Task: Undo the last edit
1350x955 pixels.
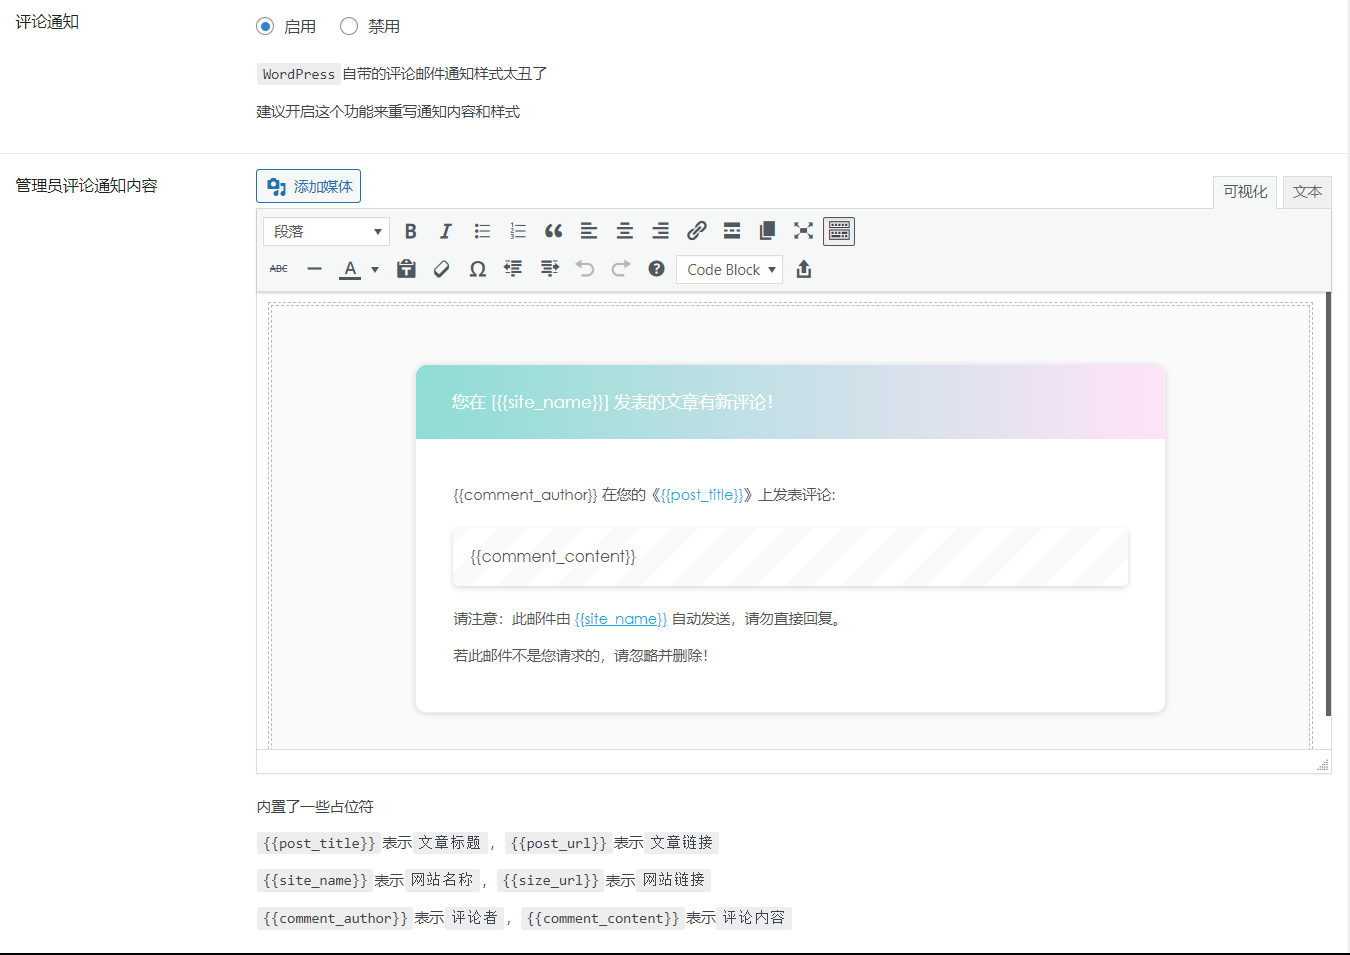Action: (x=585, y=269)
